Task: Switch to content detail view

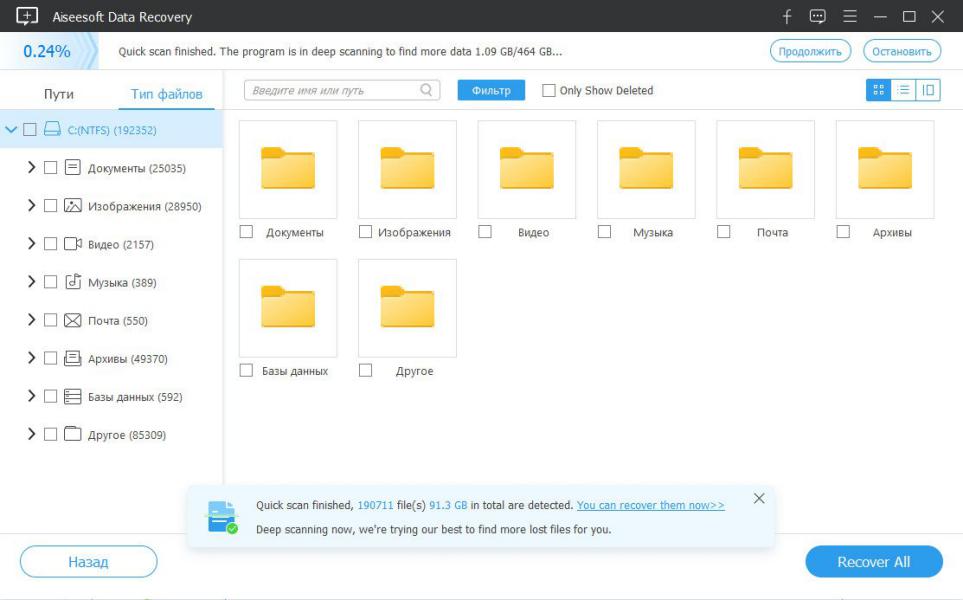Action: pos(927,90)
